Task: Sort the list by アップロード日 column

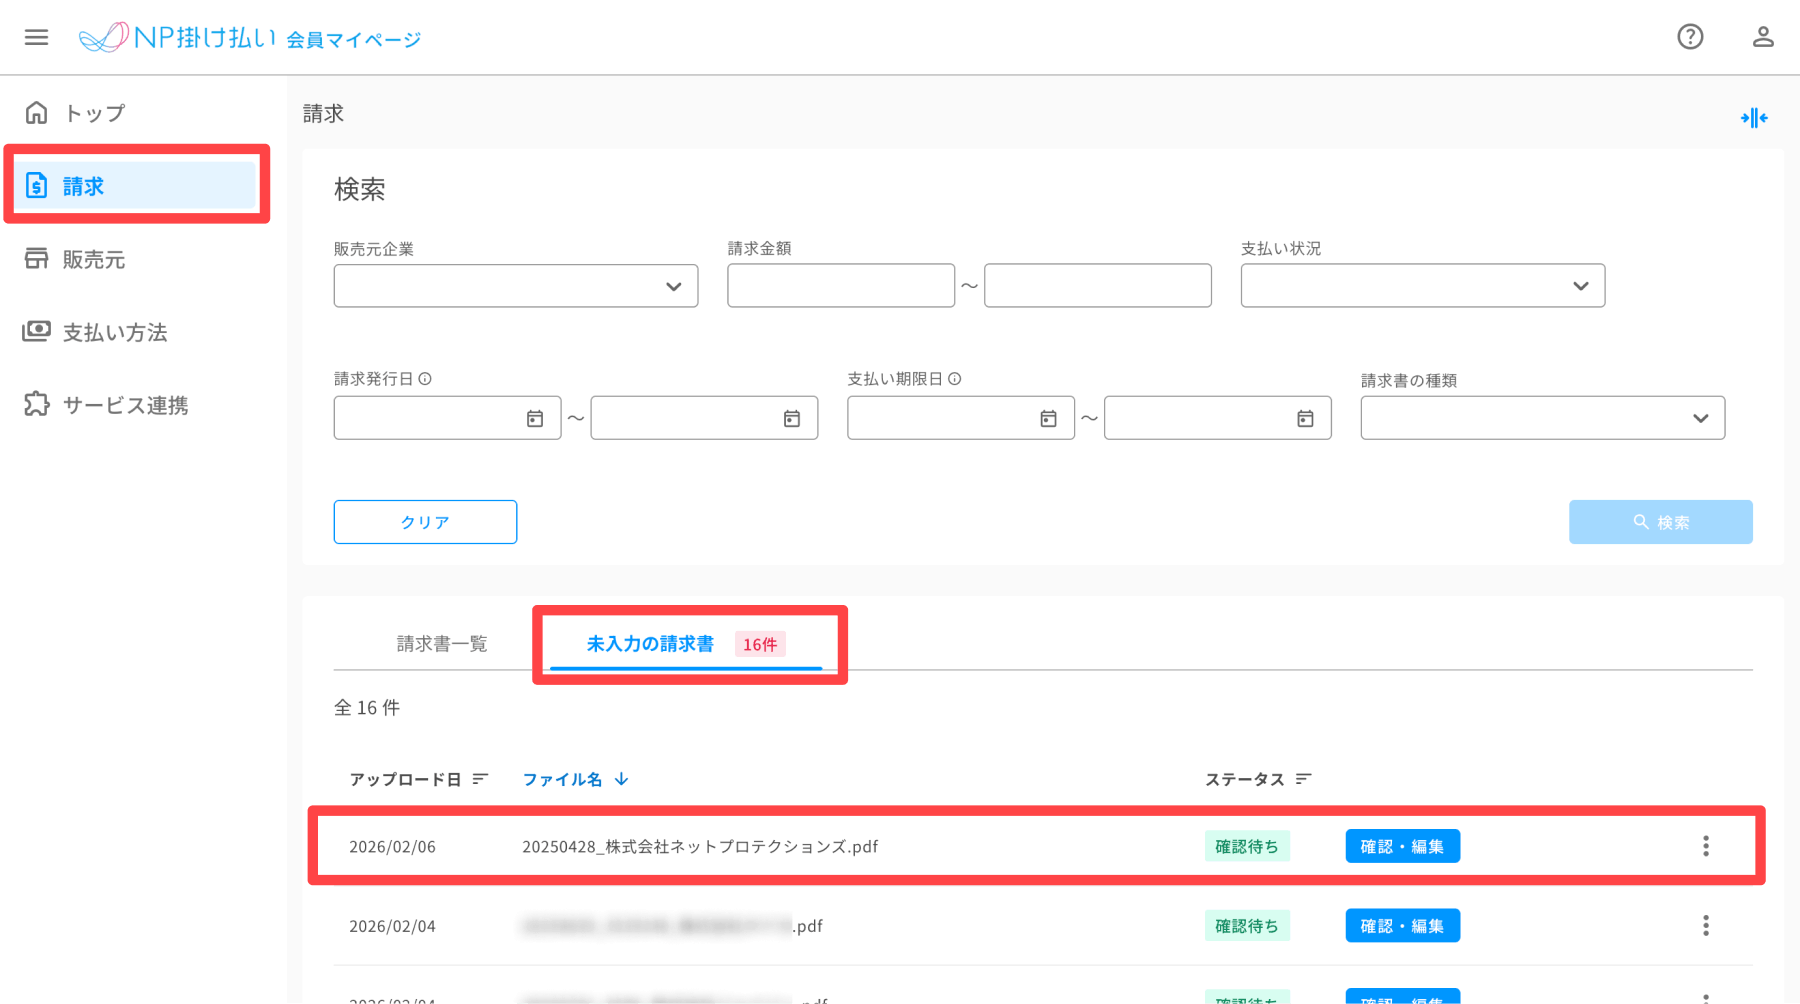Action: pyautogui.click(x=480, y=779)
